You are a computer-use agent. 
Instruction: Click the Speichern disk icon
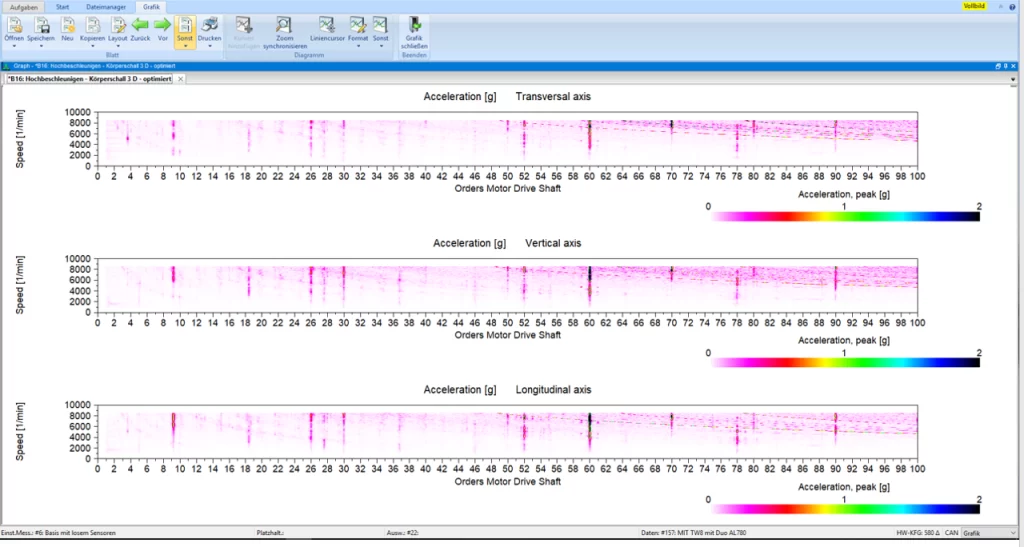41,24
